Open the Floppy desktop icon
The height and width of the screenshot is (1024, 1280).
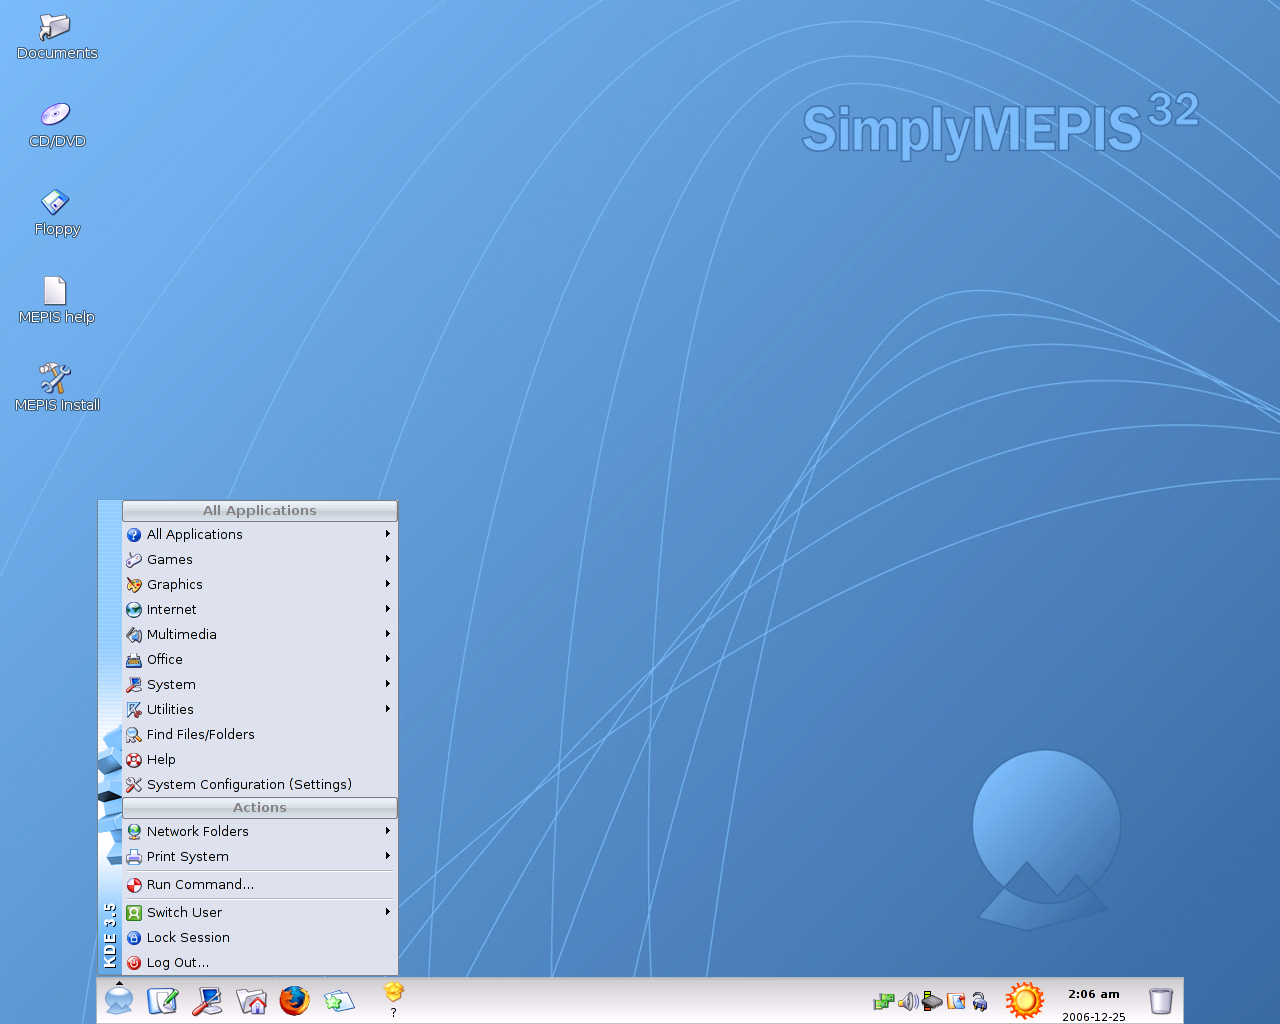(x=56, y=213)
